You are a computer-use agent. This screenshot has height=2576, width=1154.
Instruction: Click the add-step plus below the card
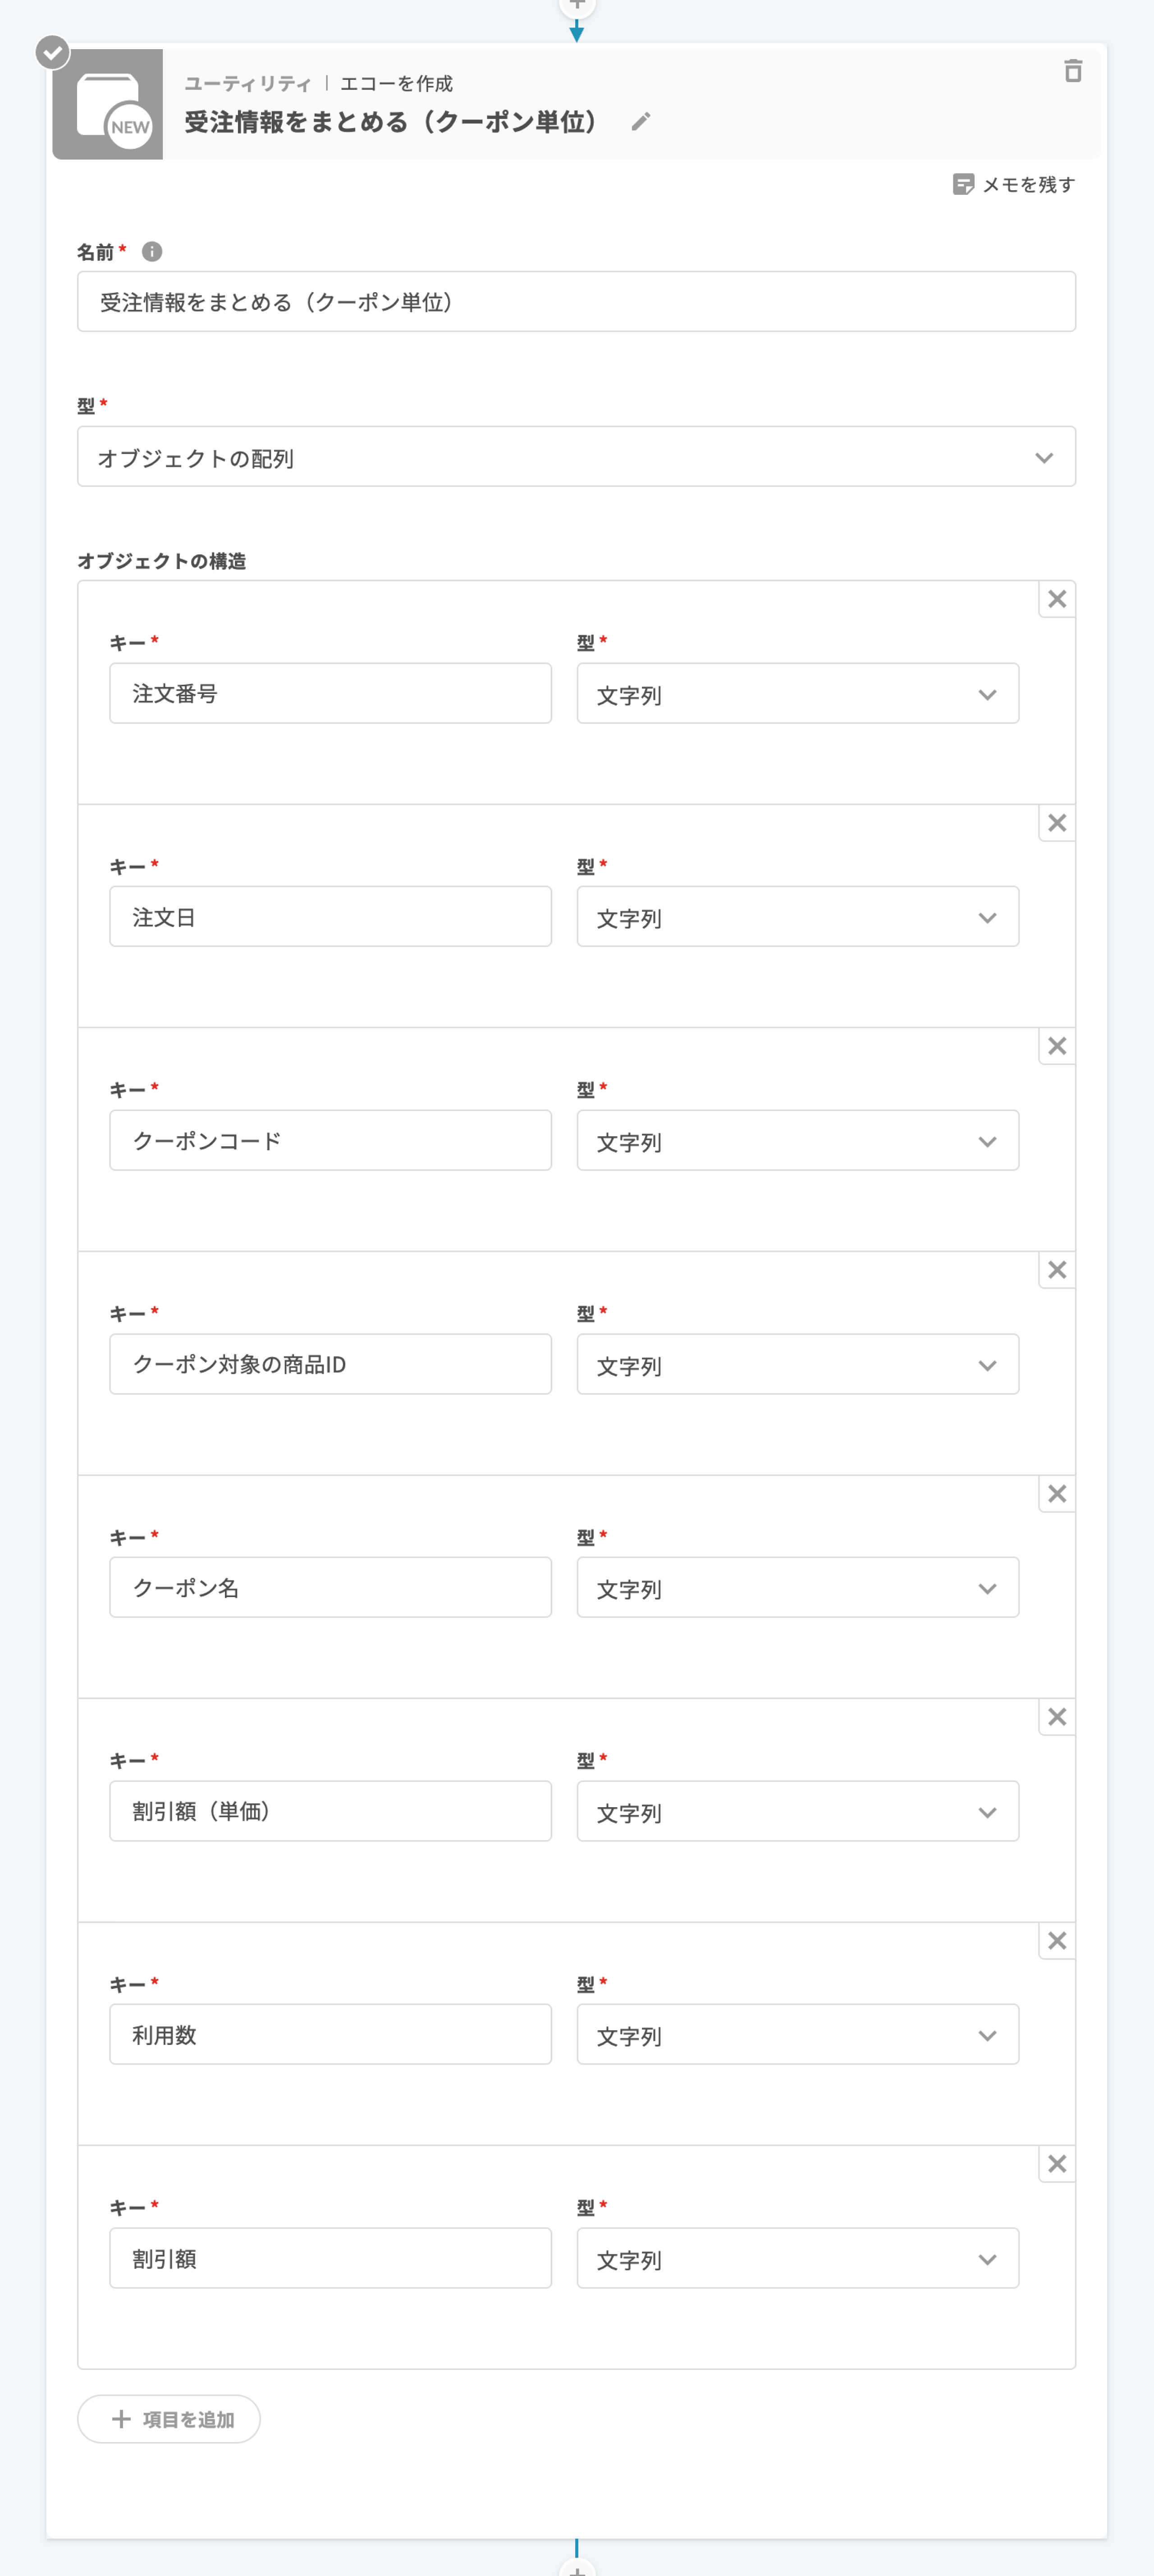click(x=577, y=2567)
